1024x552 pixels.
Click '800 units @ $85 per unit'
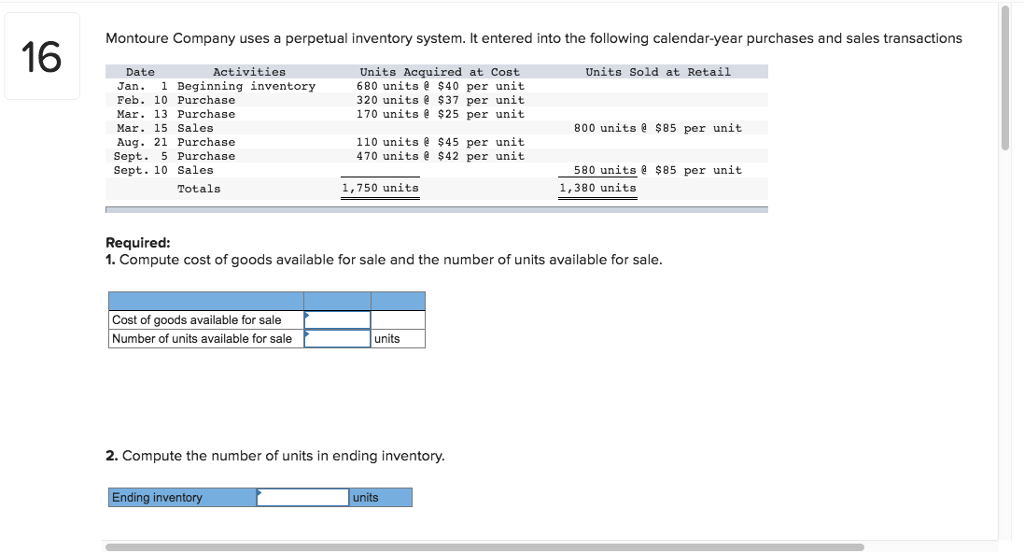(x=658, y=128)
